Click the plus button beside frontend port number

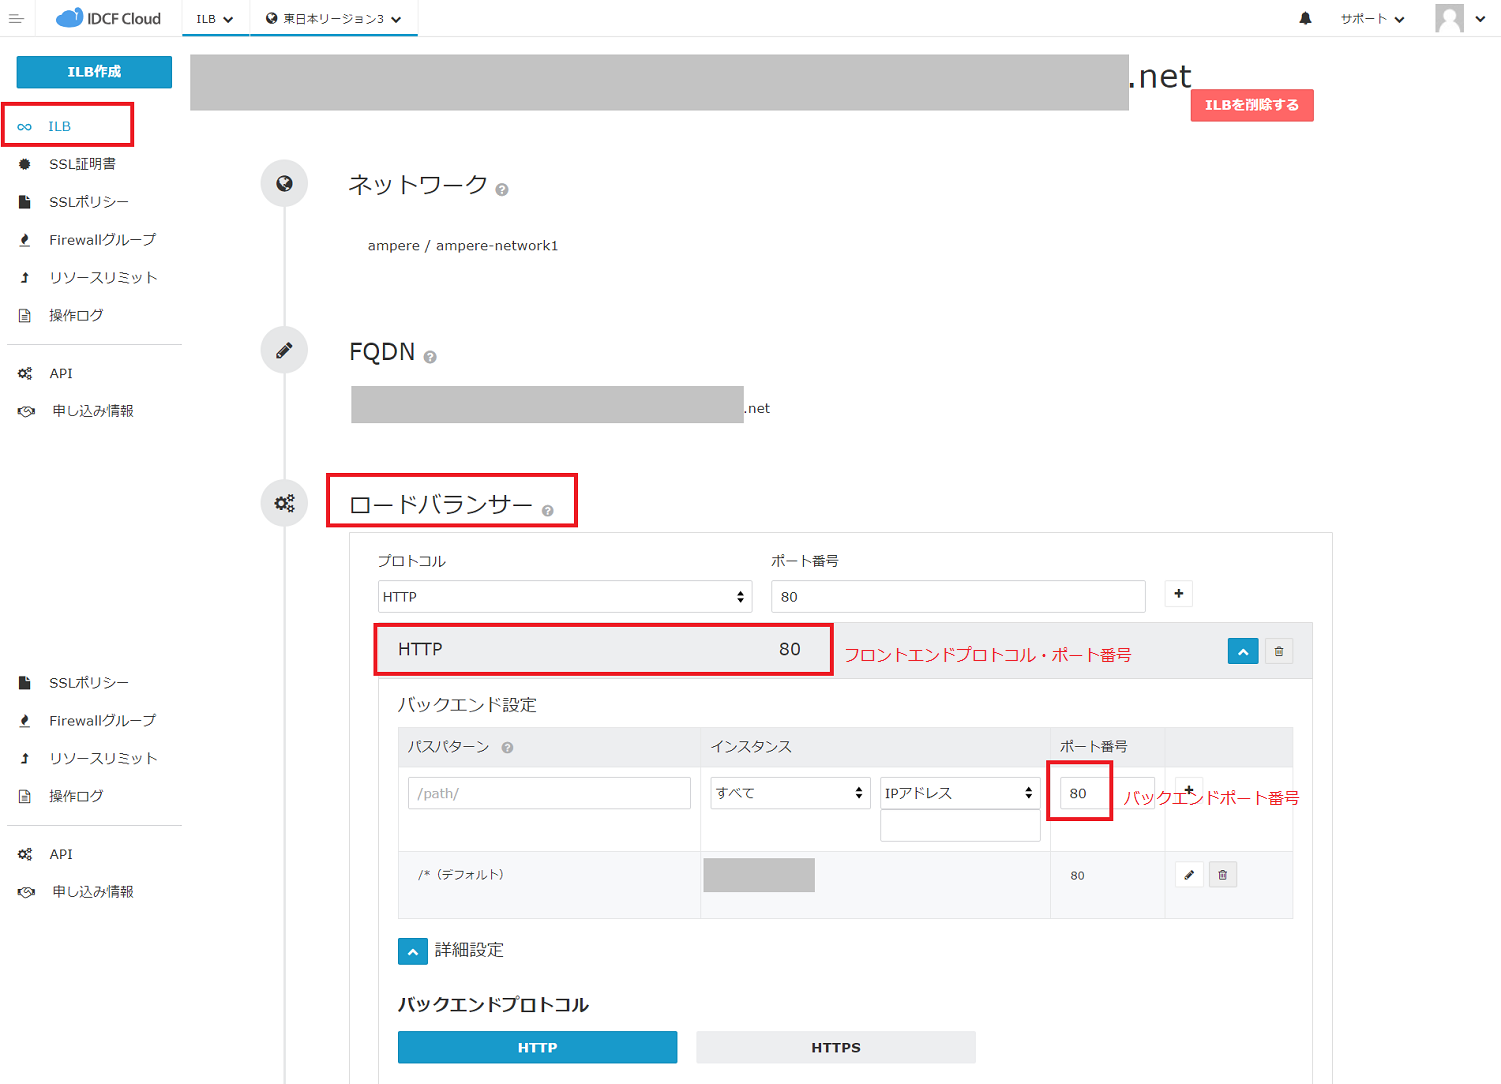tap(1179, 594)
